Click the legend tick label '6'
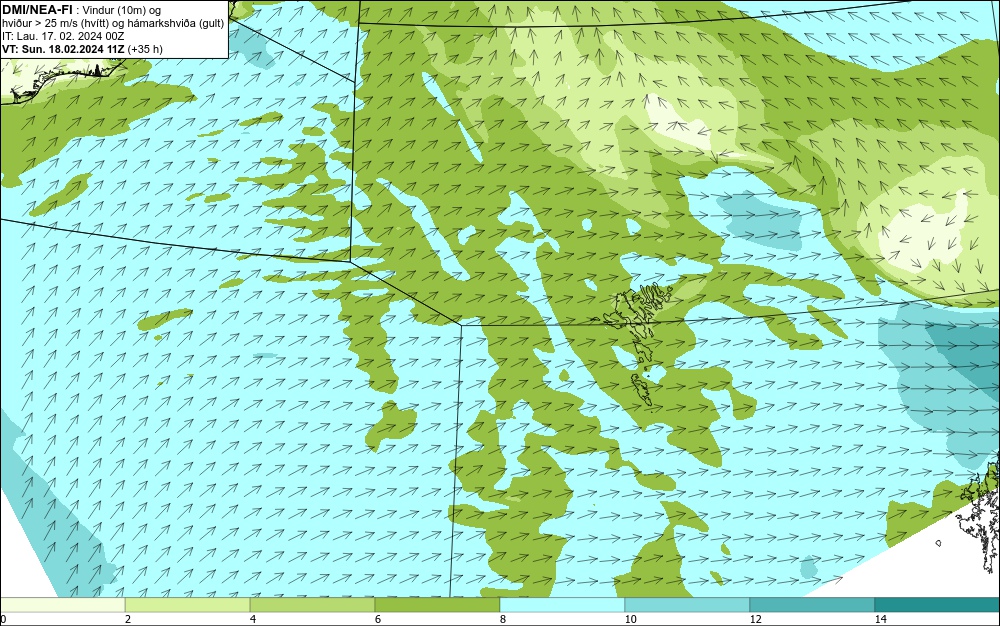 pyautogui.click(x=378, y=619)
